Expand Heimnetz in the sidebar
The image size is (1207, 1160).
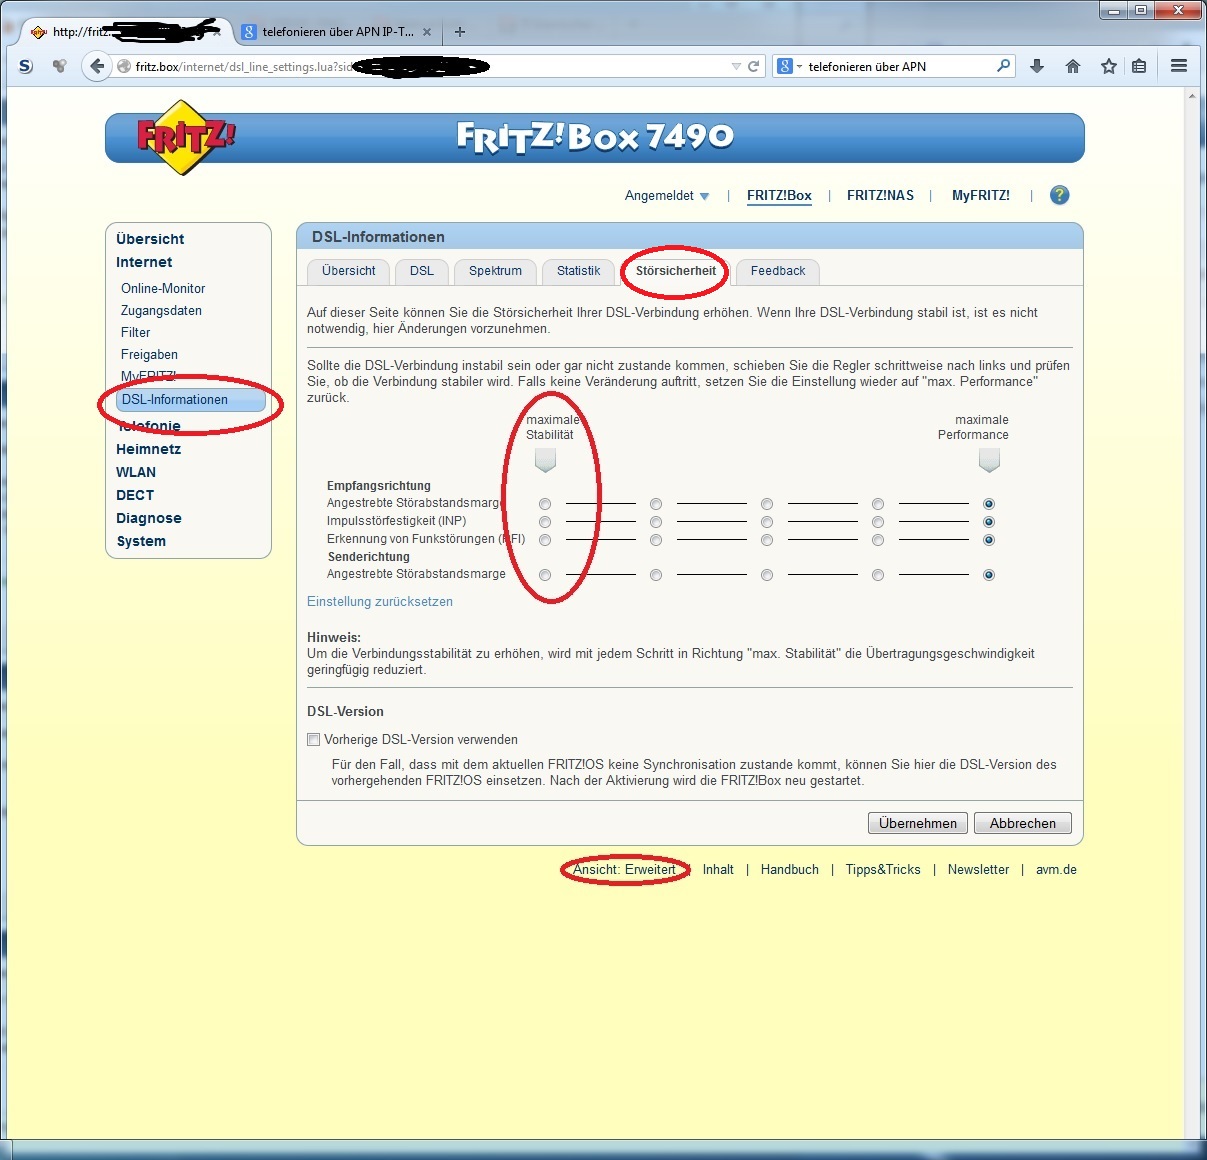148,449
